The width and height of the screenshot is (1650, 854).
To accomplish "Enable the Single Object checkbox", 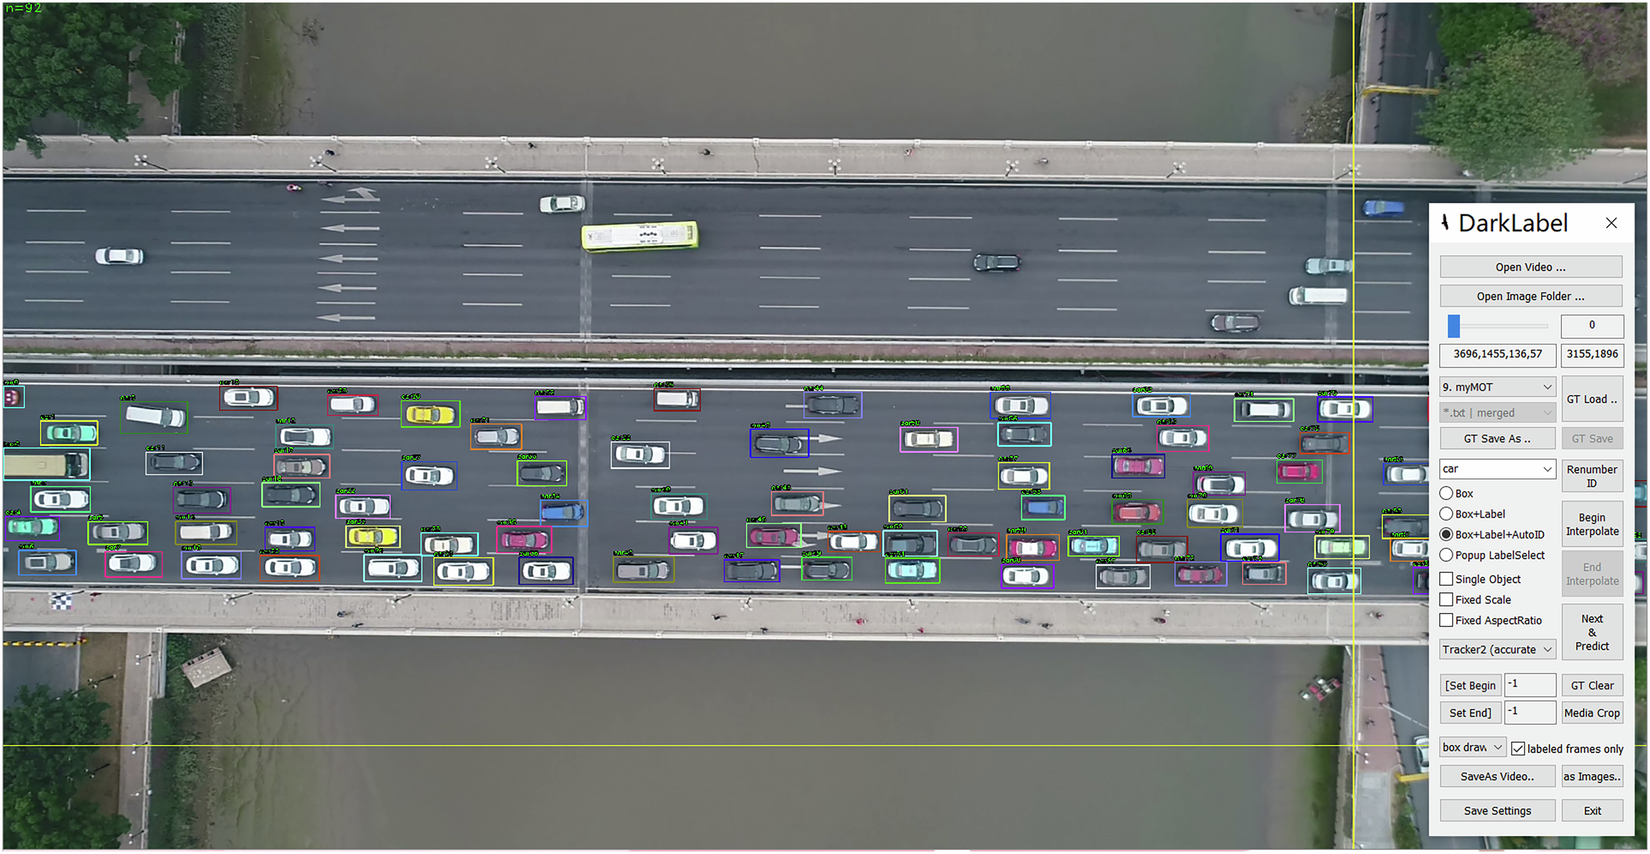I will pyautogui.click(x=1447, y=579).
